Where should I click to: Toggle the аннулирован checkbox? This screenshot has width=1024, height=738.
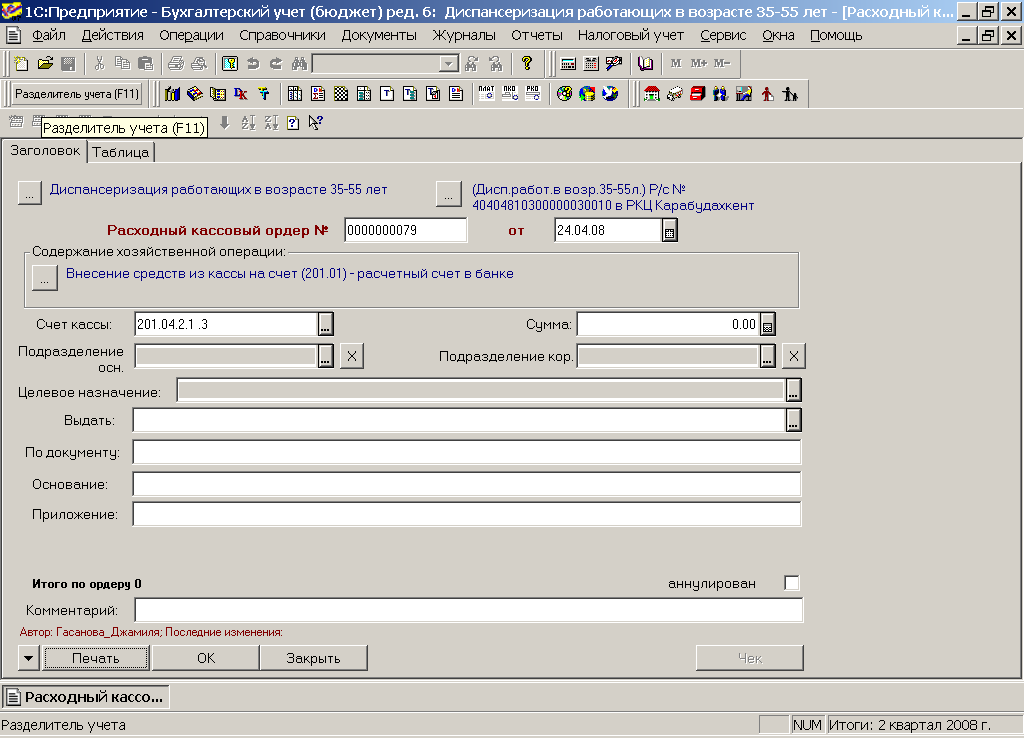[792, 583]
